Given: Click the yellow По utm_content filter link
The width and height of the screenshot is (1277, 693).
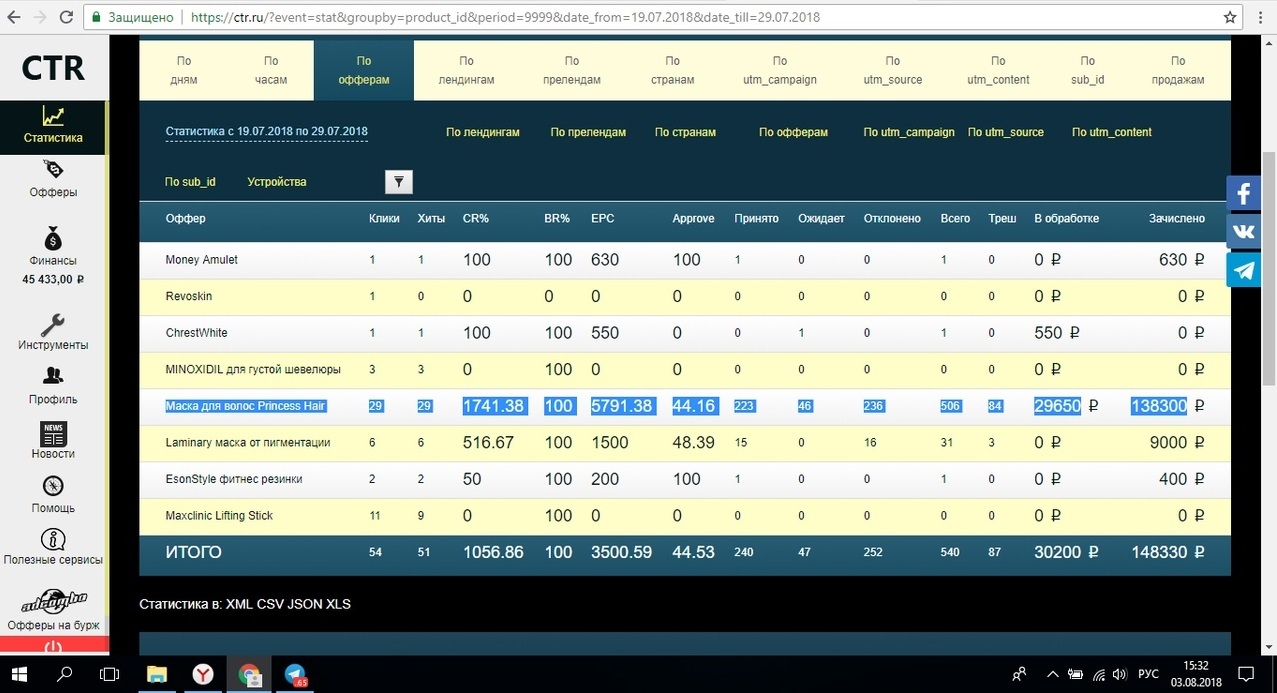Looking at the screenshot, I should [1112, 132].
